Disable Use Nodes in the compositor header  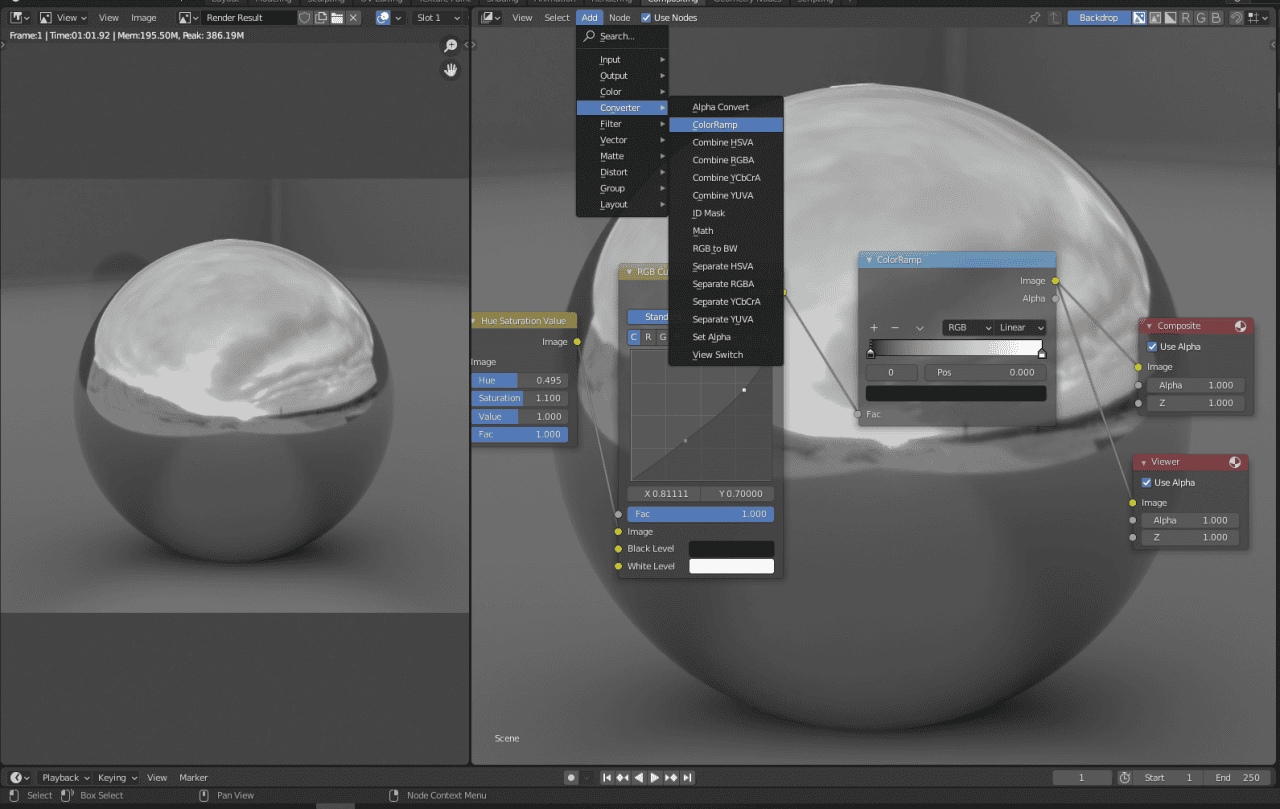pyautogui.click(x=647, y=17)
